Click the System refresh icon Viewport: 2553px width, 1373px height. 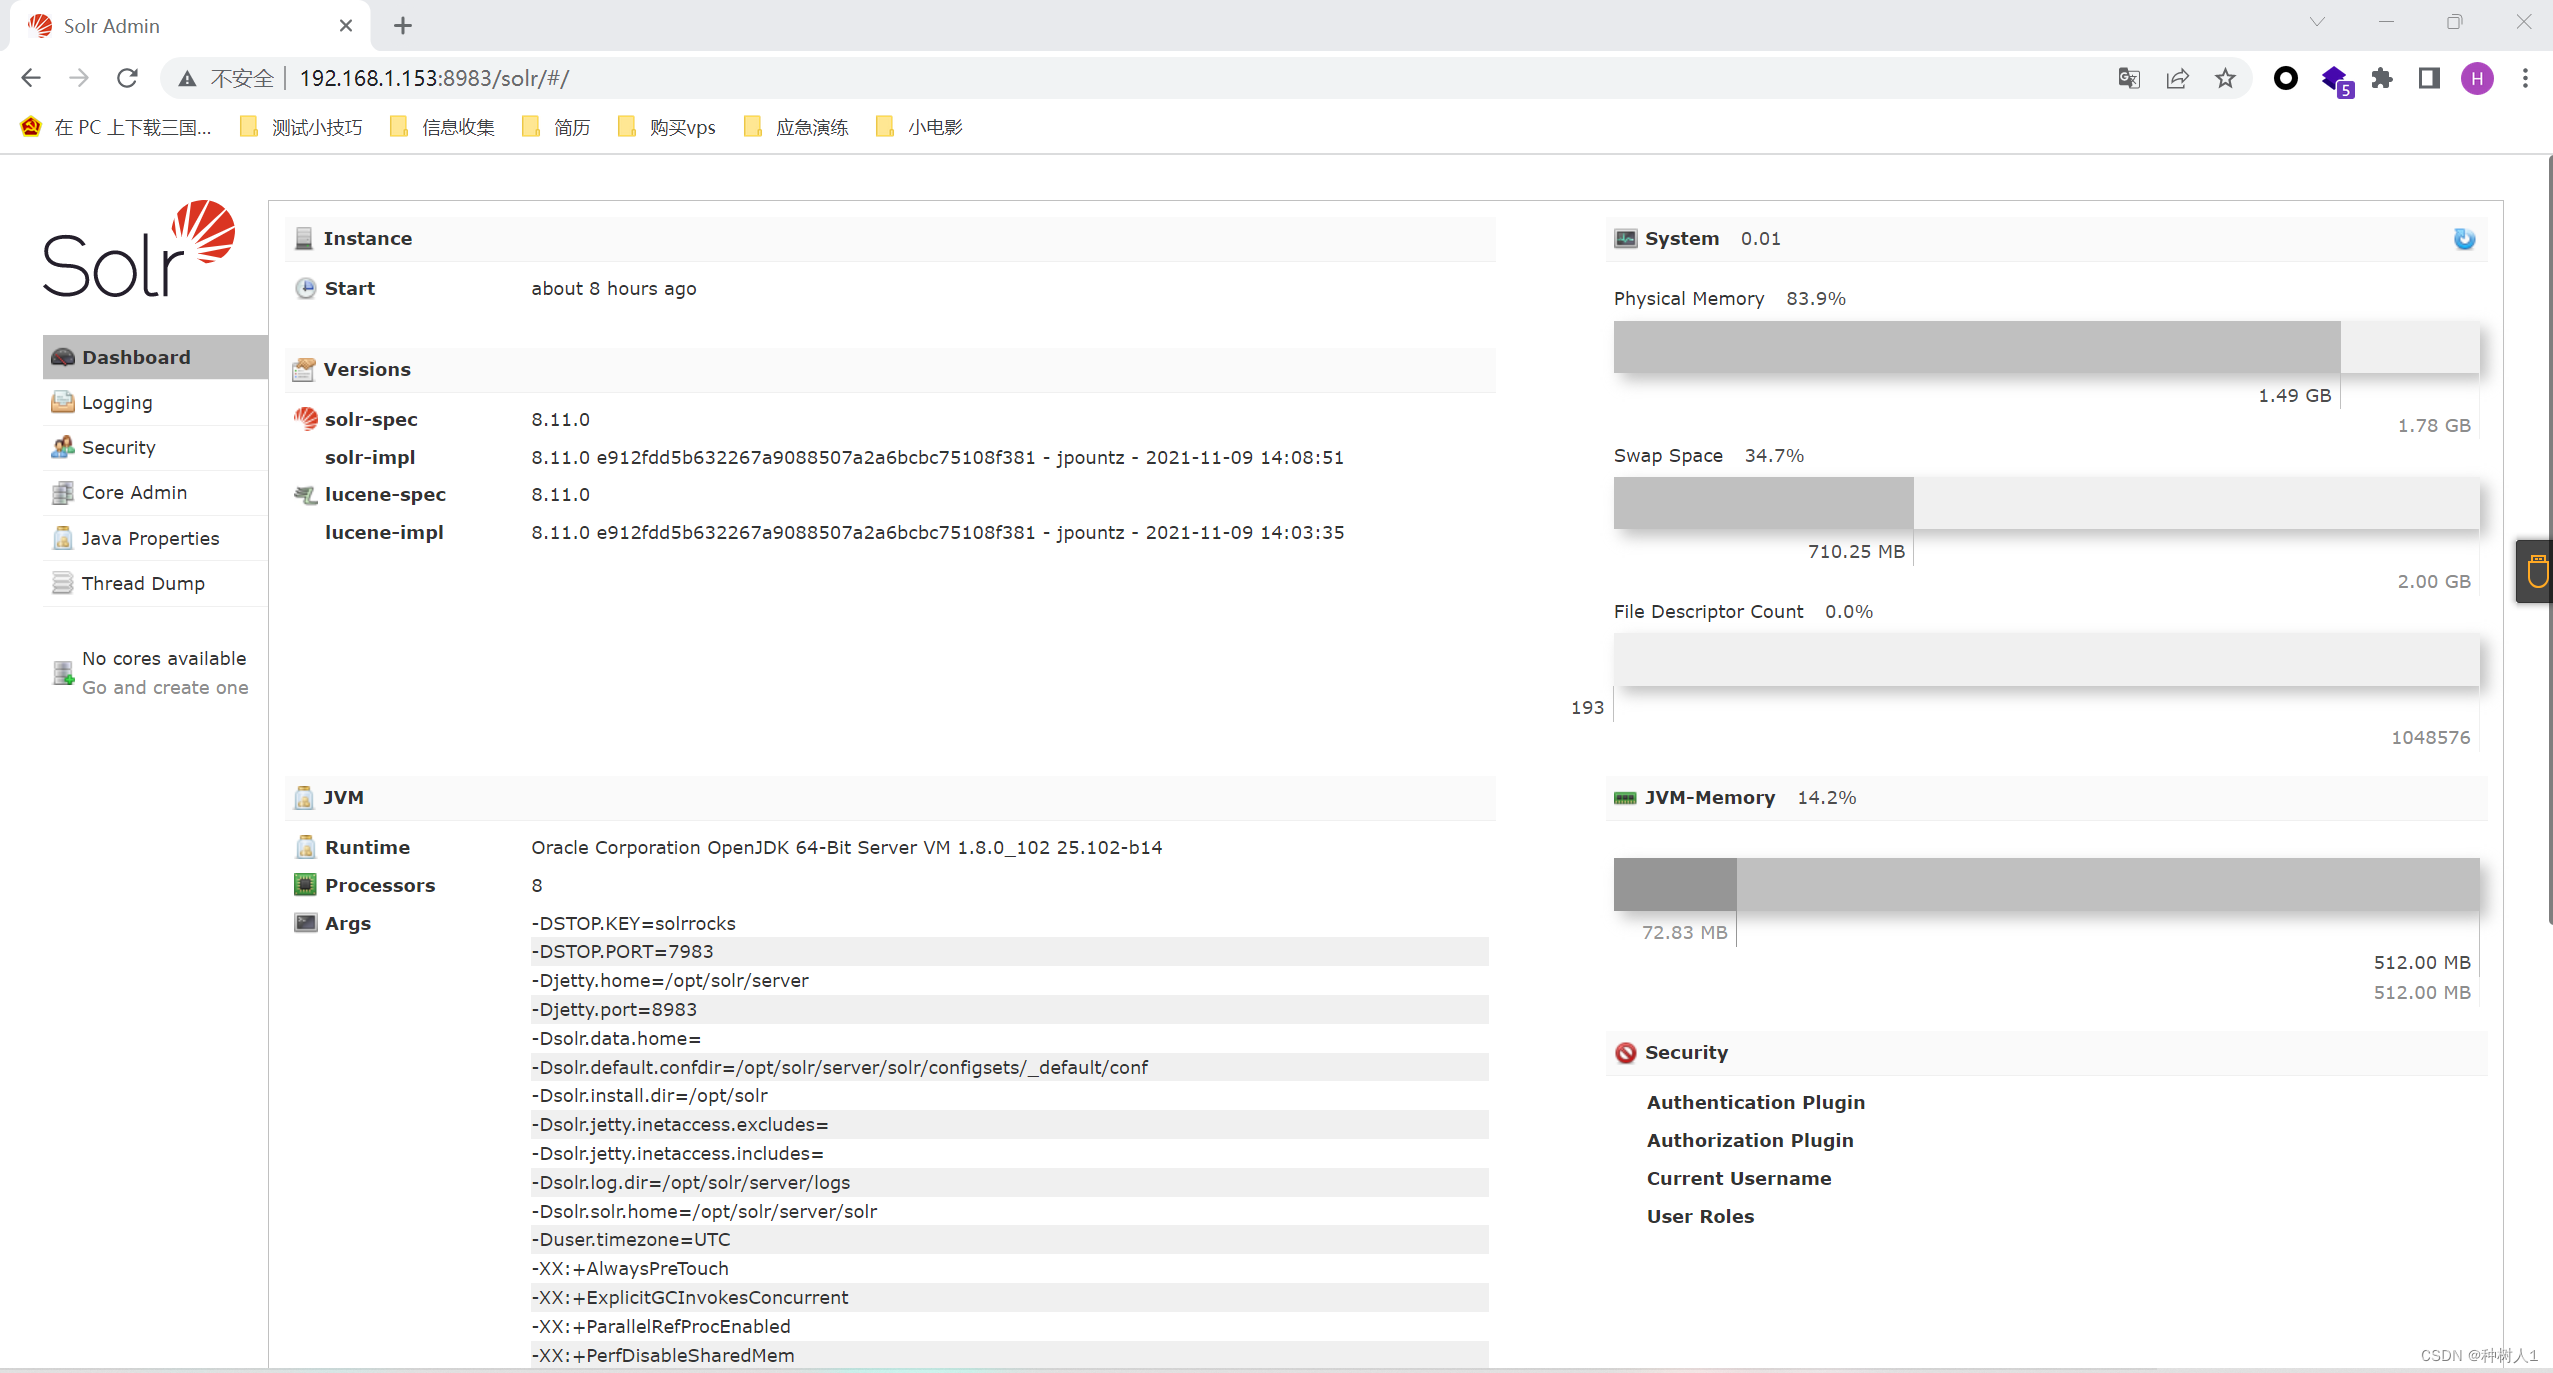point(2463,239)
